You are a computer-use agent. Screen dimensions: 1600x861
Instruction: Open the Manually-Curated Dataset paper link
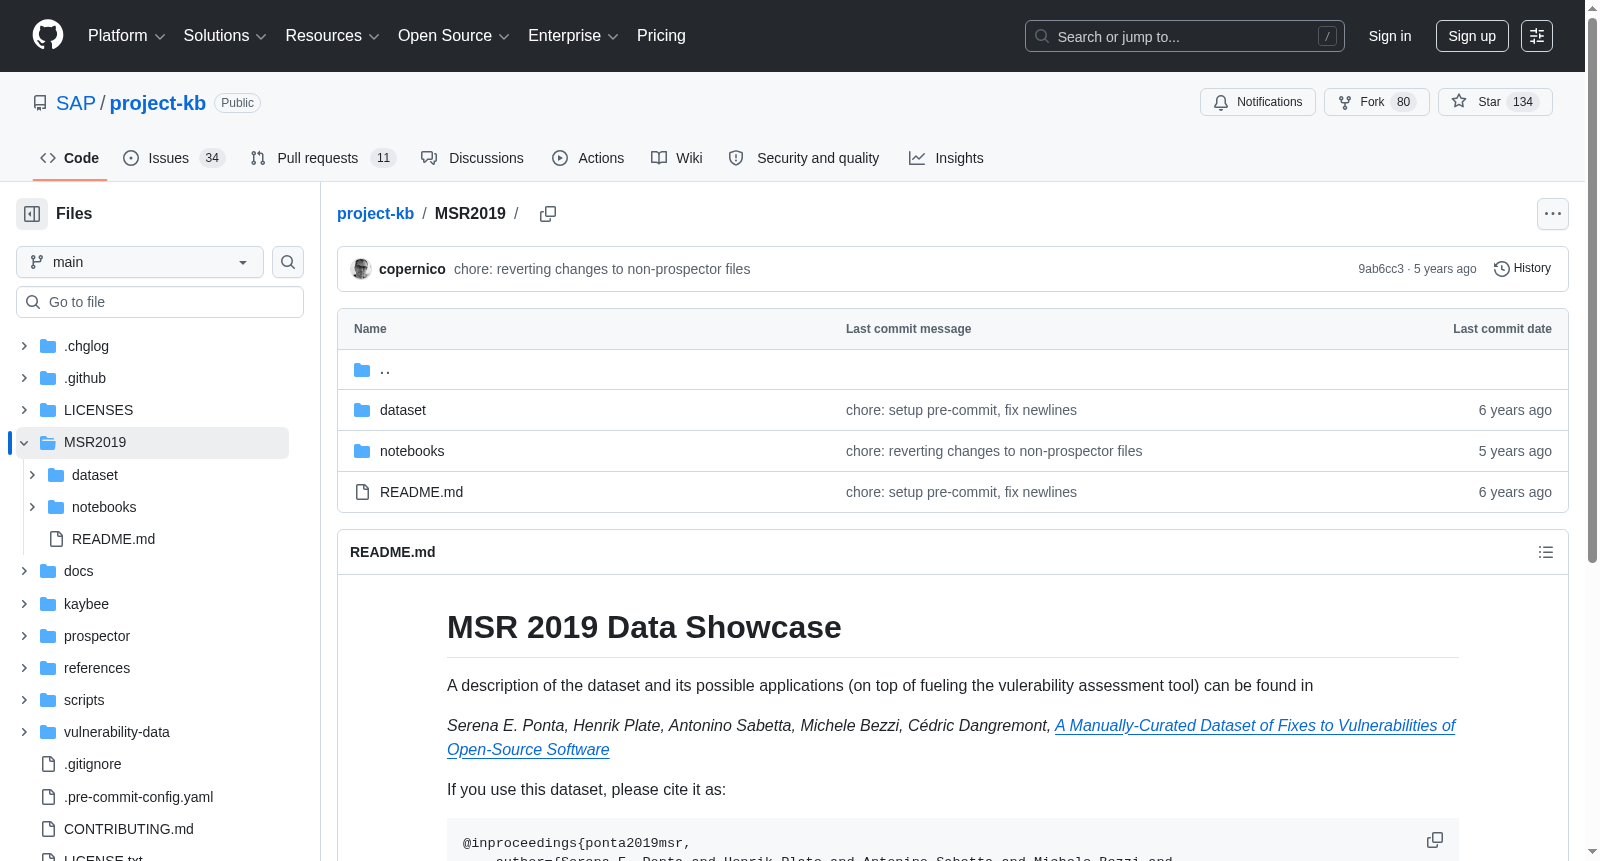(951, 738)
